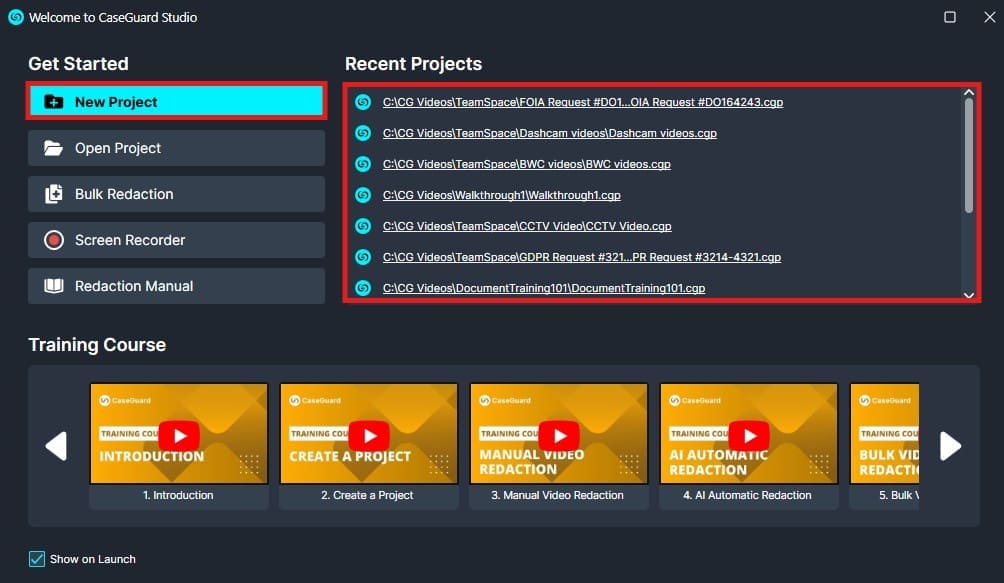The image size is (1004, 583).
Task: Click the CaseGuard spiral icon beside the FOIA Request project
Action: tap(362, 102)
